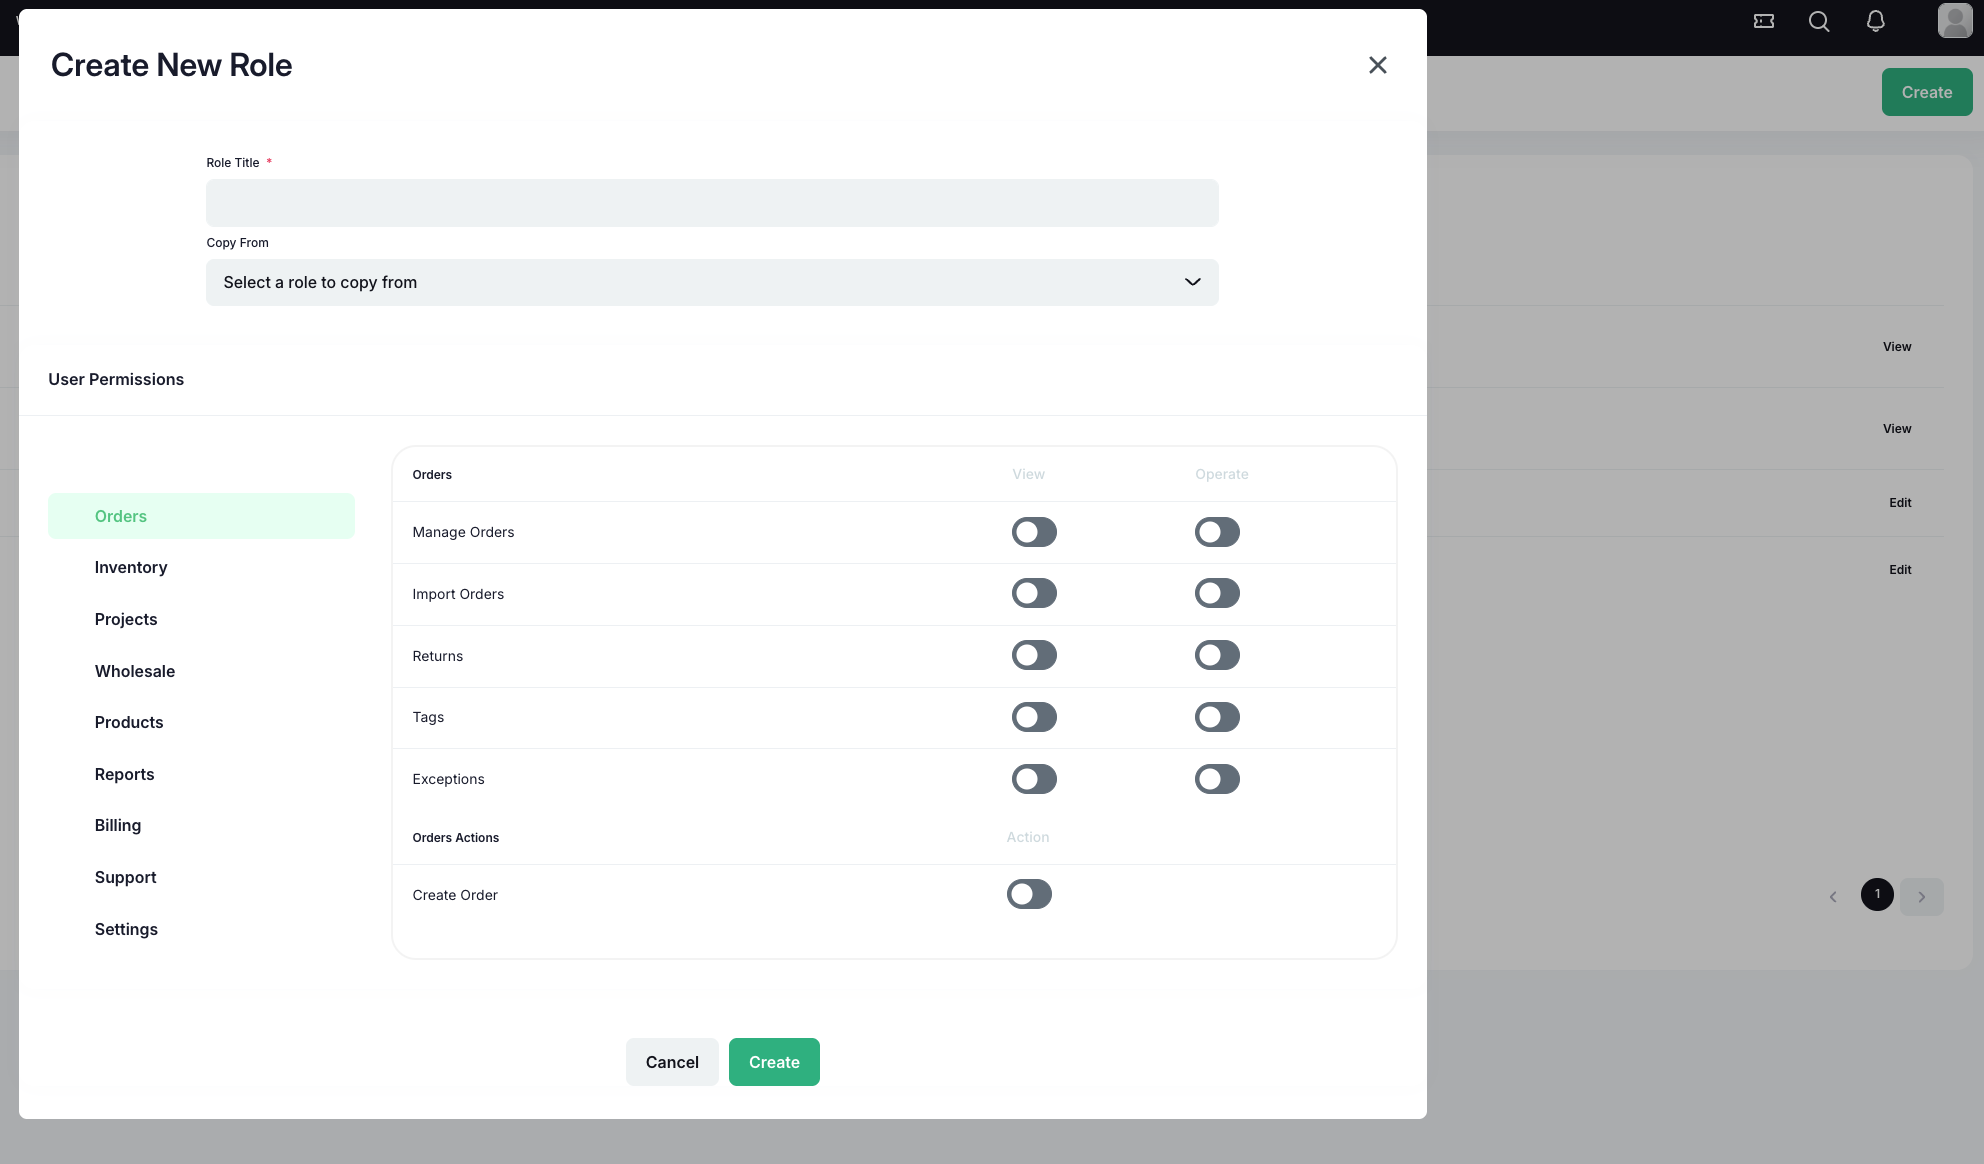Open search with the magnifier icon
The image size is (1984, 1164).
pyautogui.click(x=1819, y=21)
